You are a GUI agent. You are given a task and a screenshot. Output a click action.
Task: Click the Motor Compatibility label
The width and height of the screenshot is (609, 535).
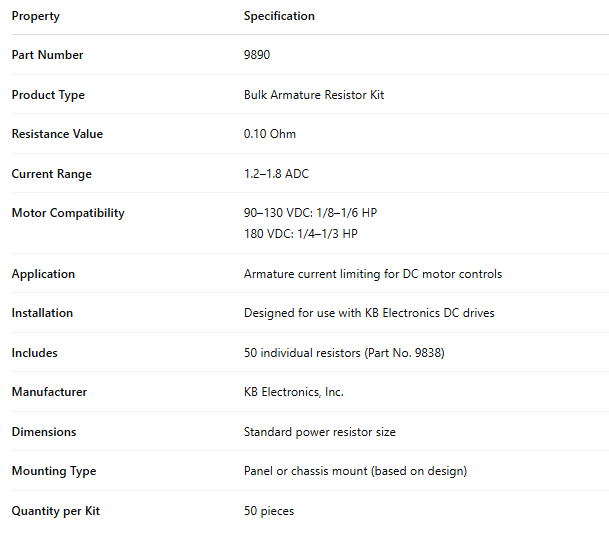(68, 213)
